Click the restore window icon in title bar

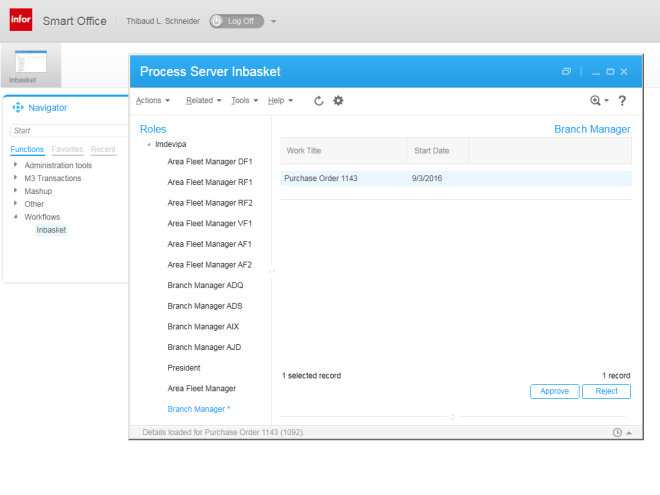point(566,72)
